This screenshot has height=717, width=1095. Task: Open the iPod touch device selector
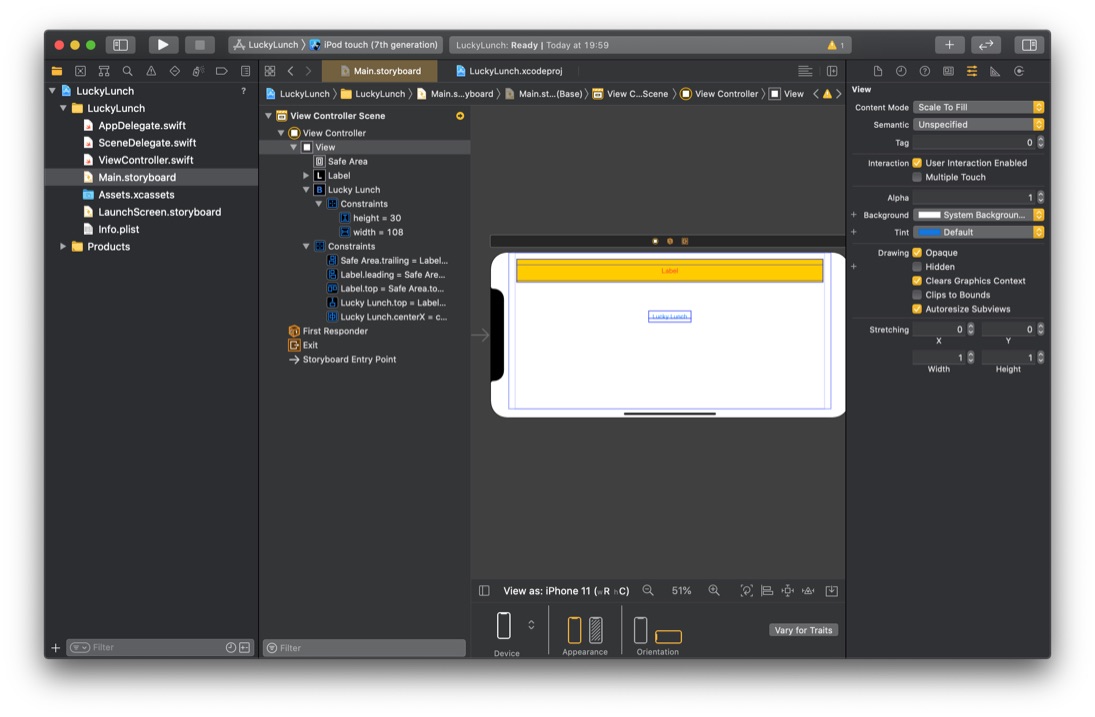coord(374,45)
